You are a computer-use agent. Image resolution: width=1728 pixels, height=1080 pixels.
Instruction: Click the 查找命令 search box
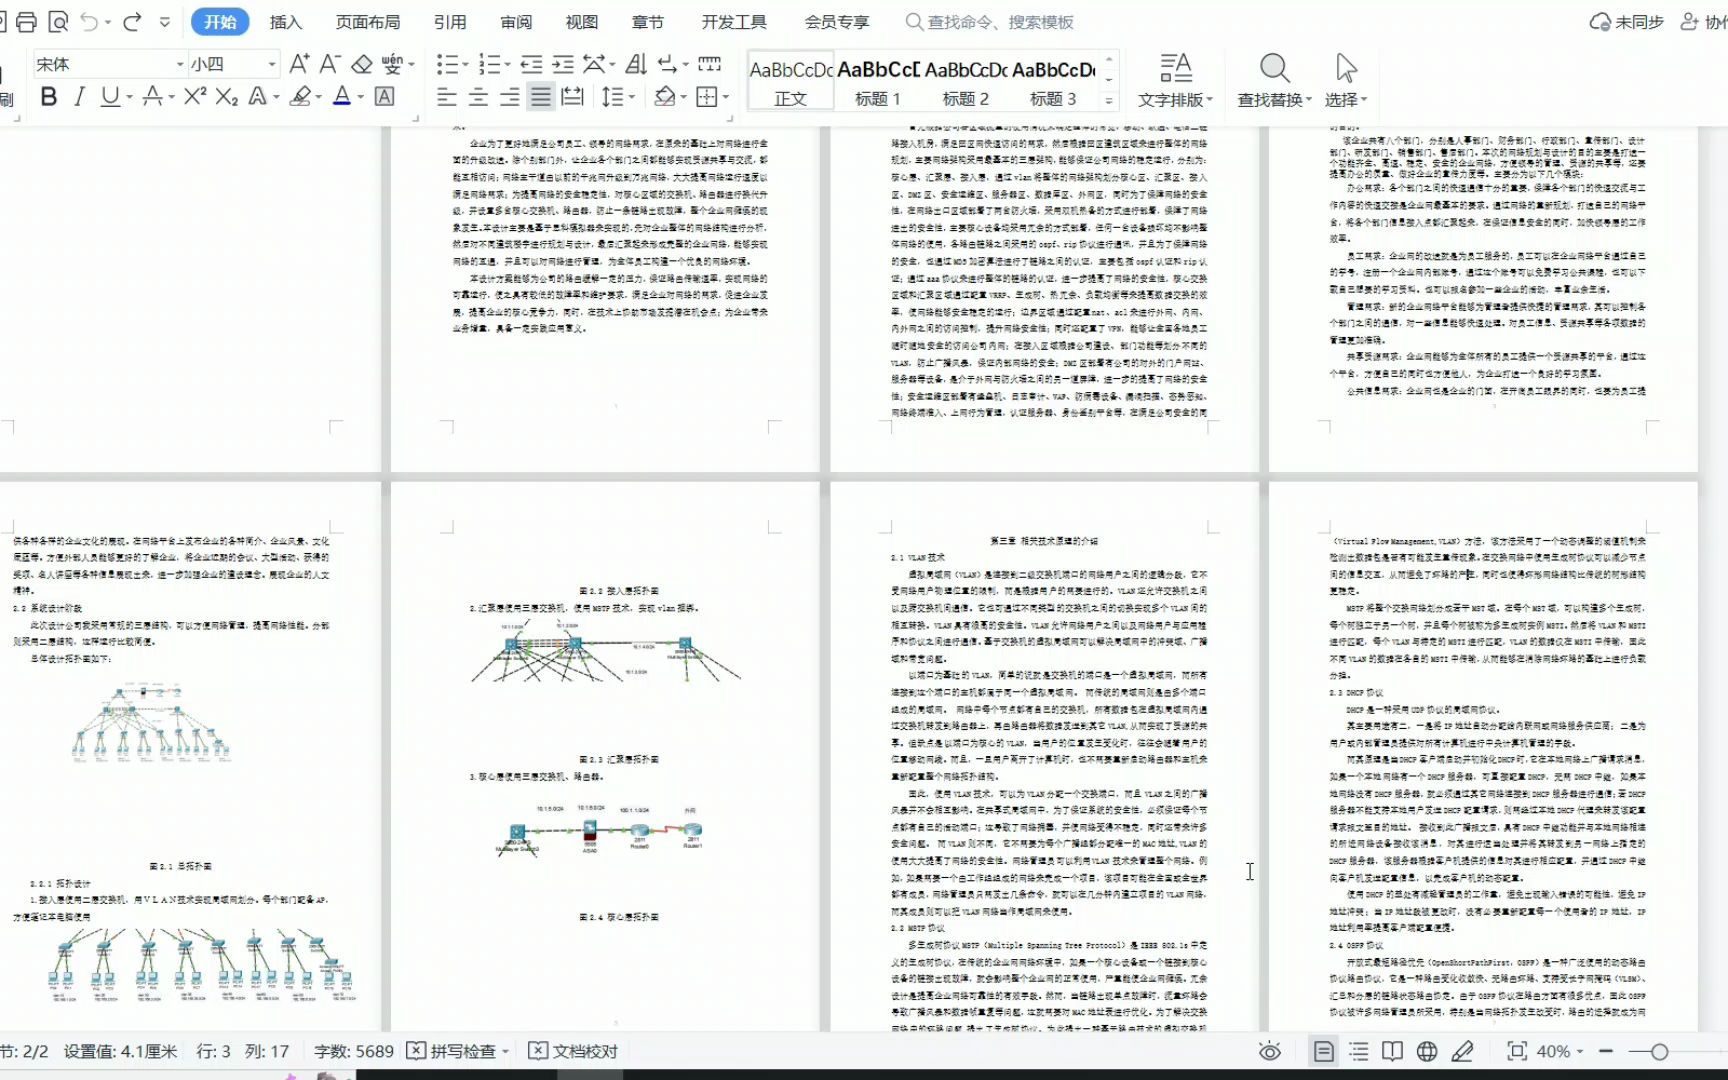tap(988, 21)
